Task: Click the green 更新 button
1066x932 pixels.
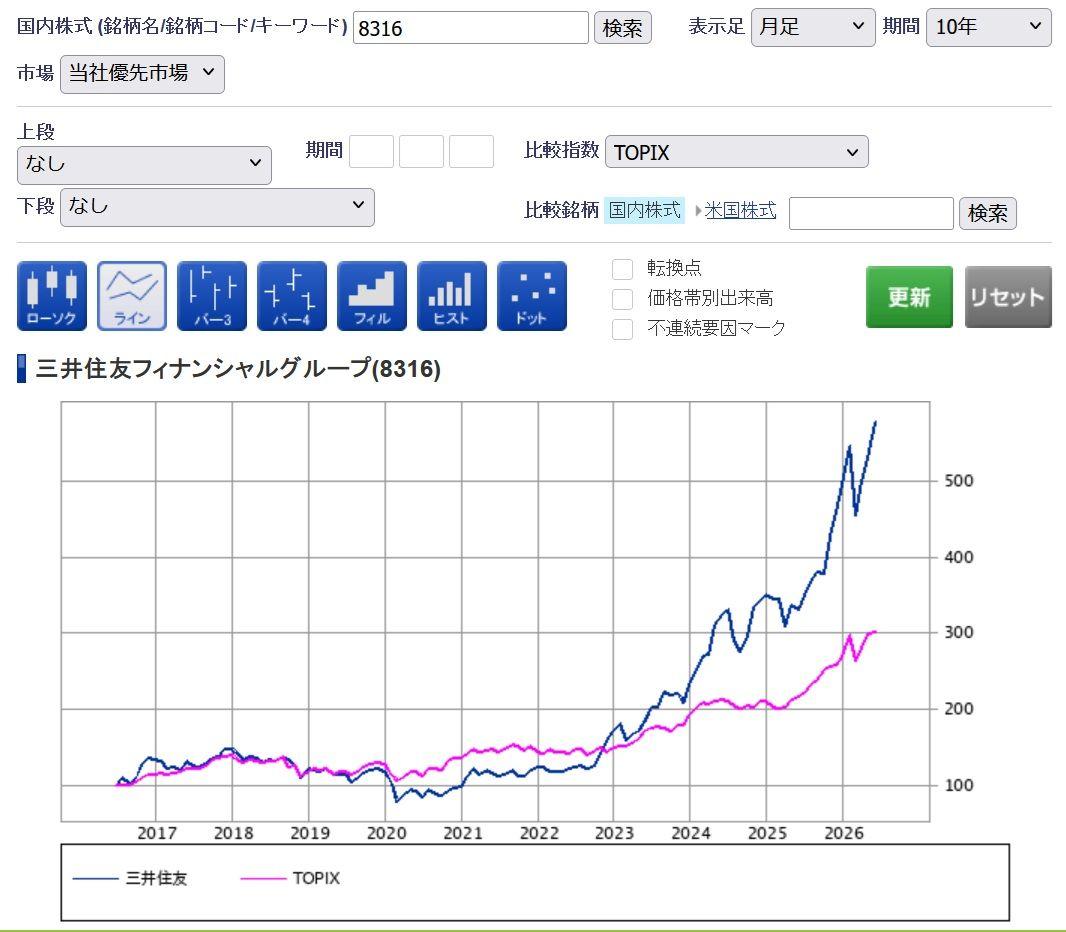Action: (909, 297)
